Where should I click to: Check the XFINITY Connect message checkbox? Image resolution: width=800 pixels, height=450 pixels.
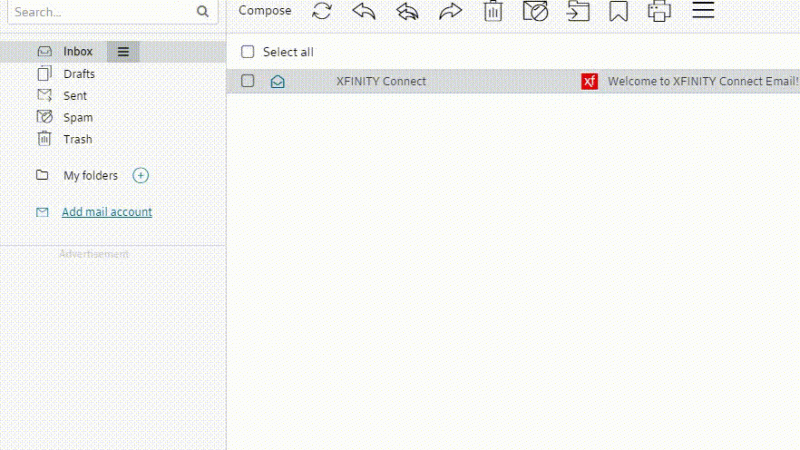[x=248, y=81]
